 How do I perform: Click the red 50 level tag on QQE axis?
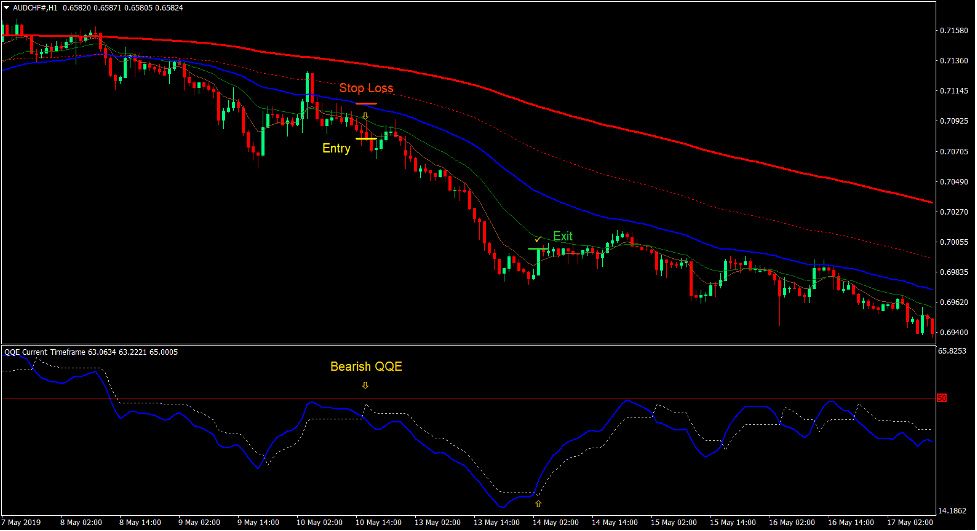(x=941, y=399)
